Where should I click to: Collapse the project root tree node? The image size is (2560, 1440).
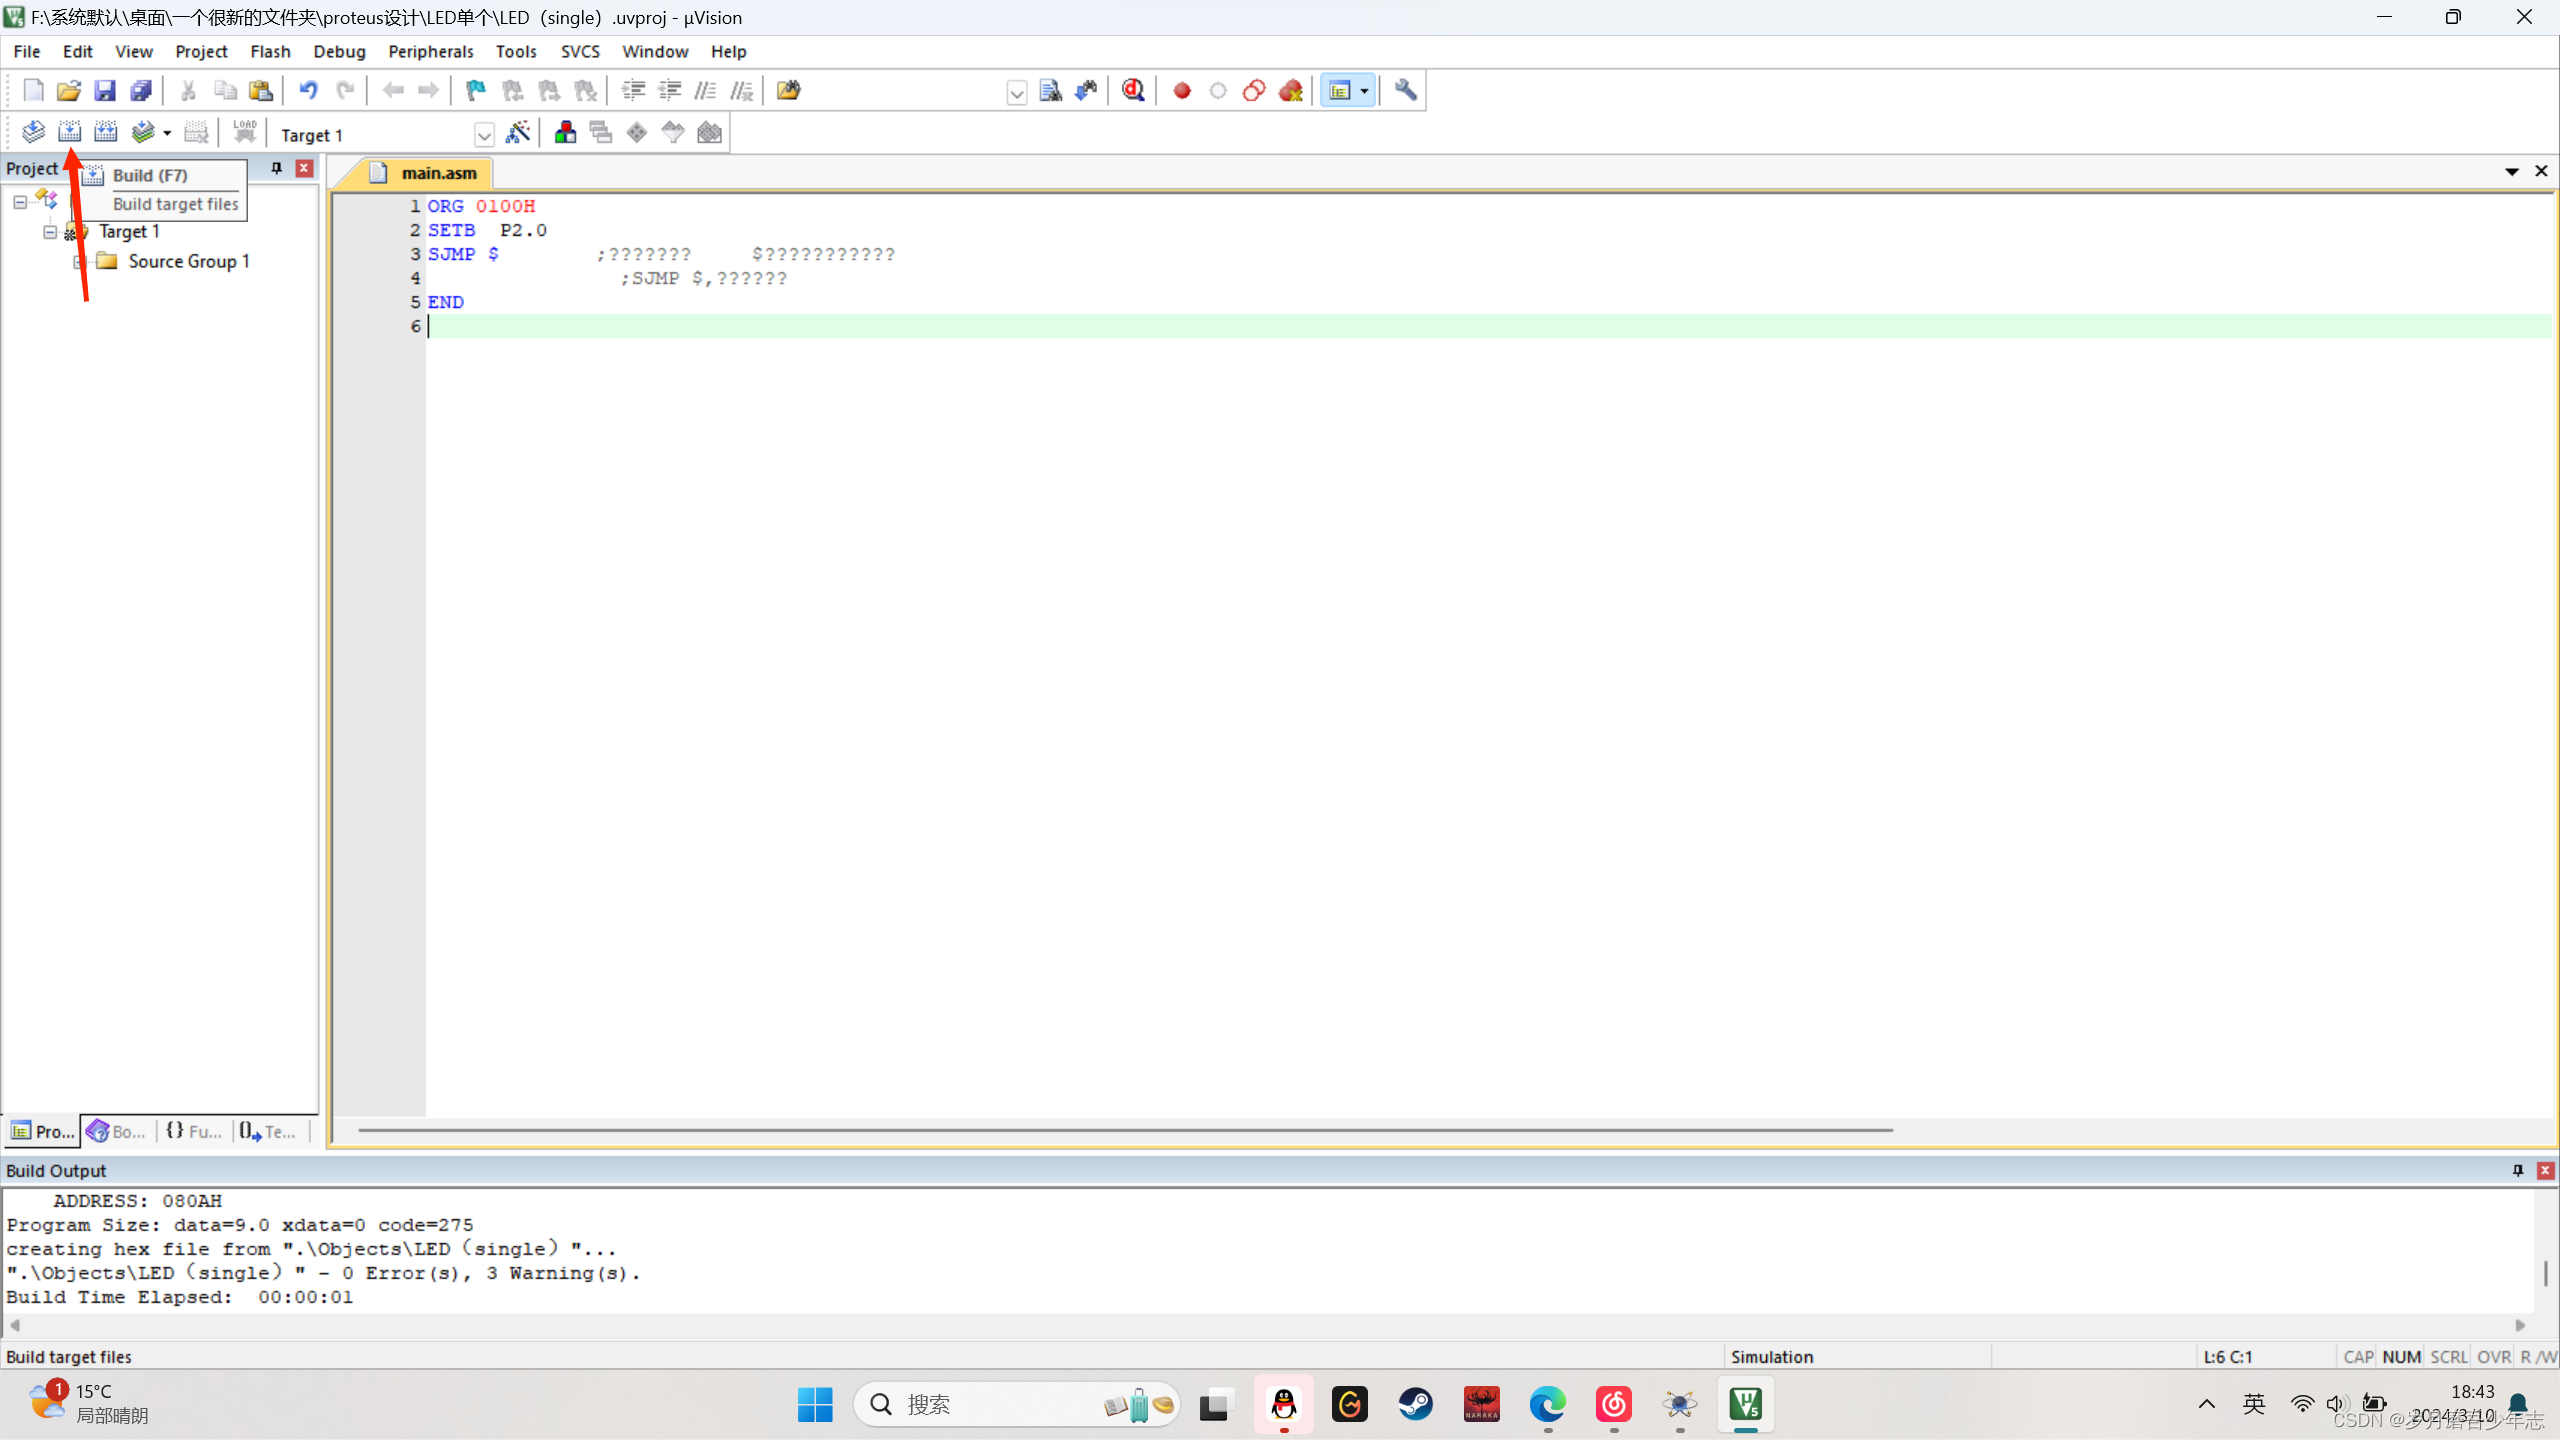(x=20, y=202)
